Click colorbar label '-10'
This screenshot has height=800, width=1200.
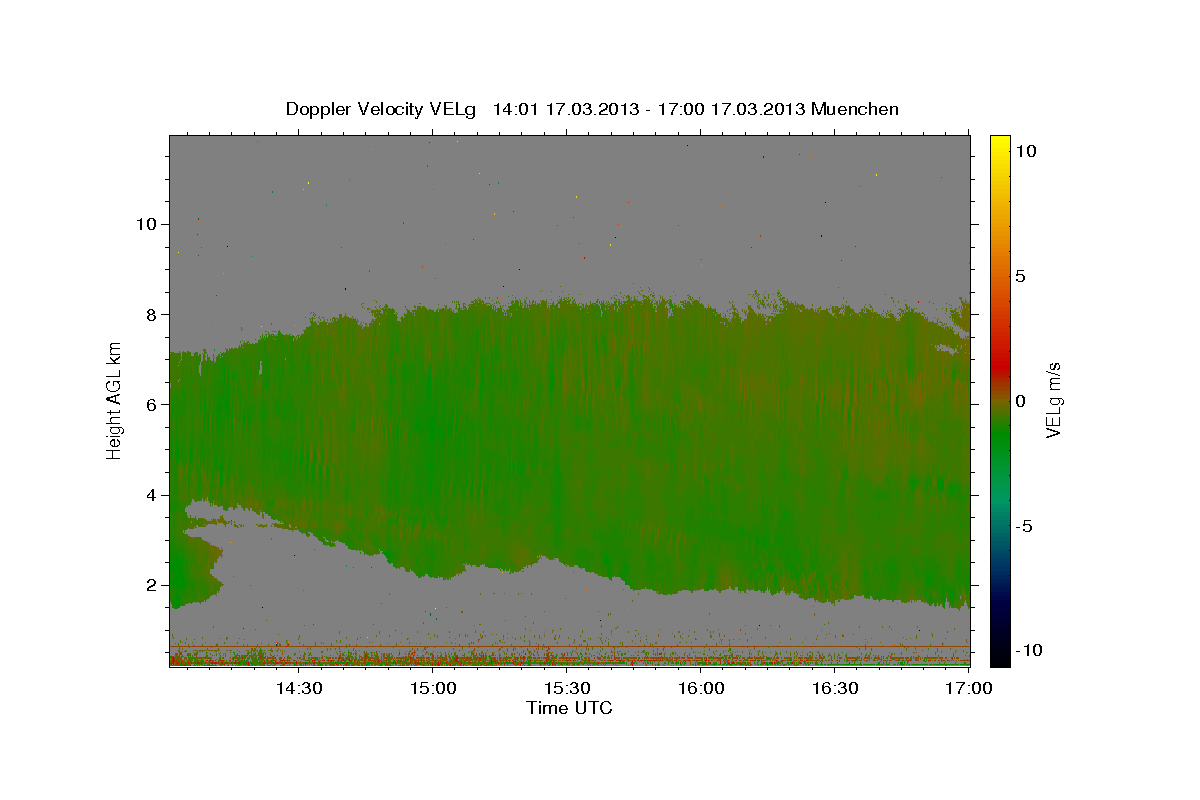pyautogui.click(x=1027, y=651)
